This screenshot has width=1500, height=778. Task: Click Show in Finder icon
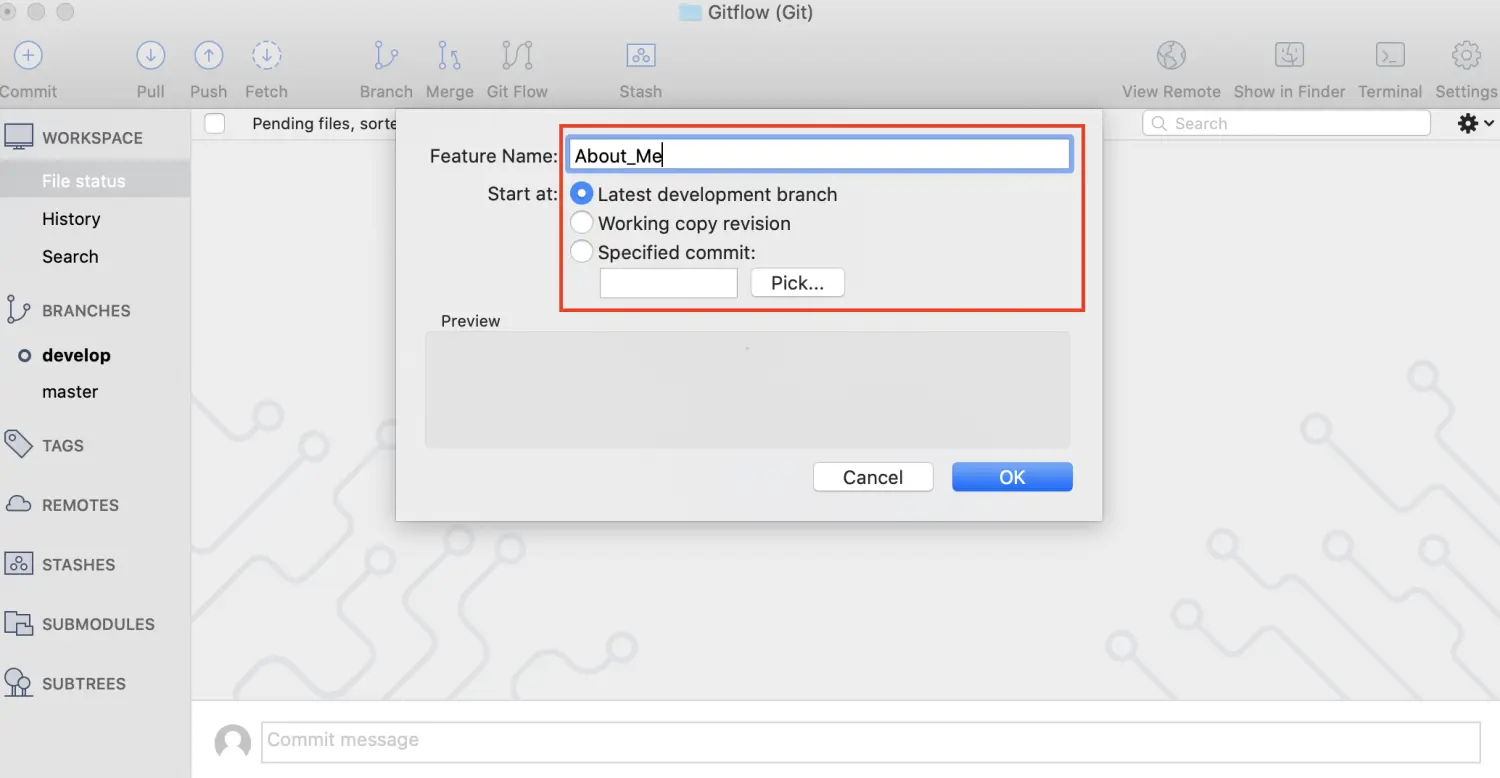1289,56
